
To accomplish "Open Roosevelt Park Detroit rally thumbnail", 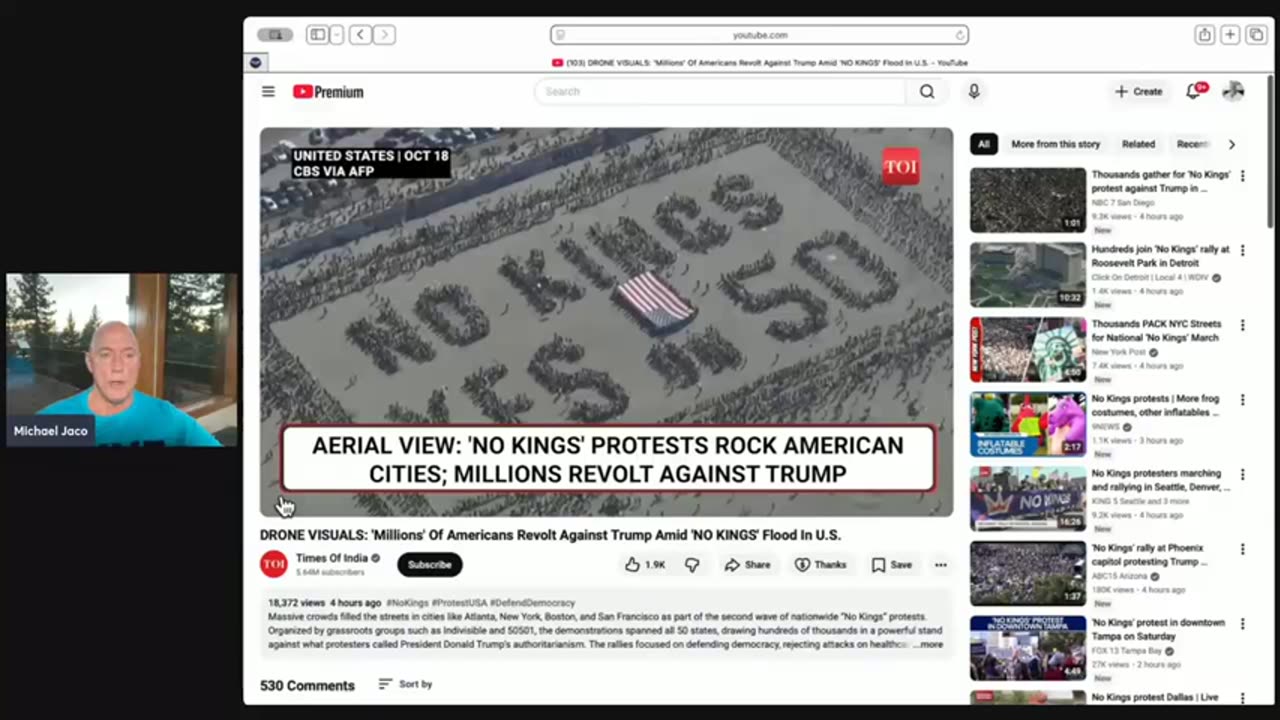I will coord(1028,275).
